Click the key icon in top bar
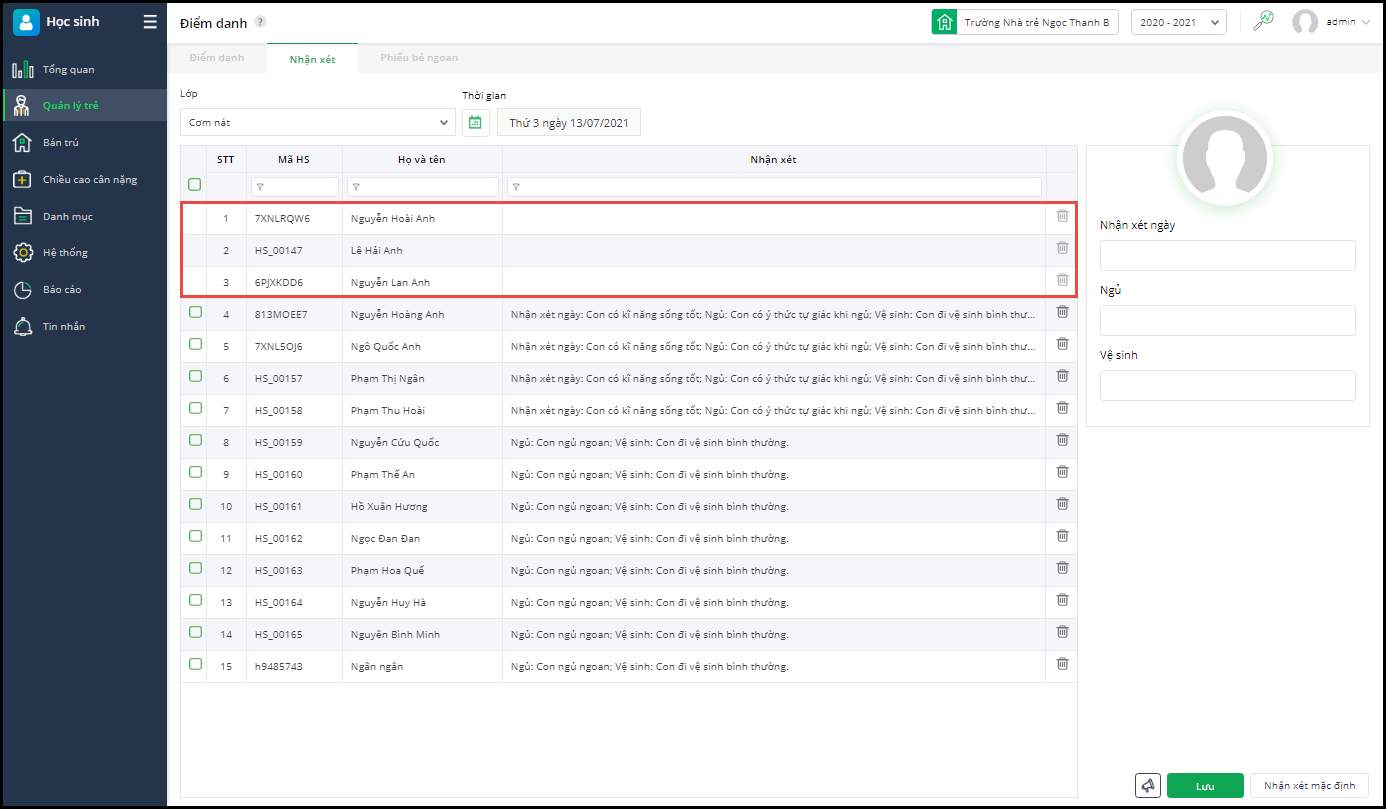 click(x=1263, y=21)
